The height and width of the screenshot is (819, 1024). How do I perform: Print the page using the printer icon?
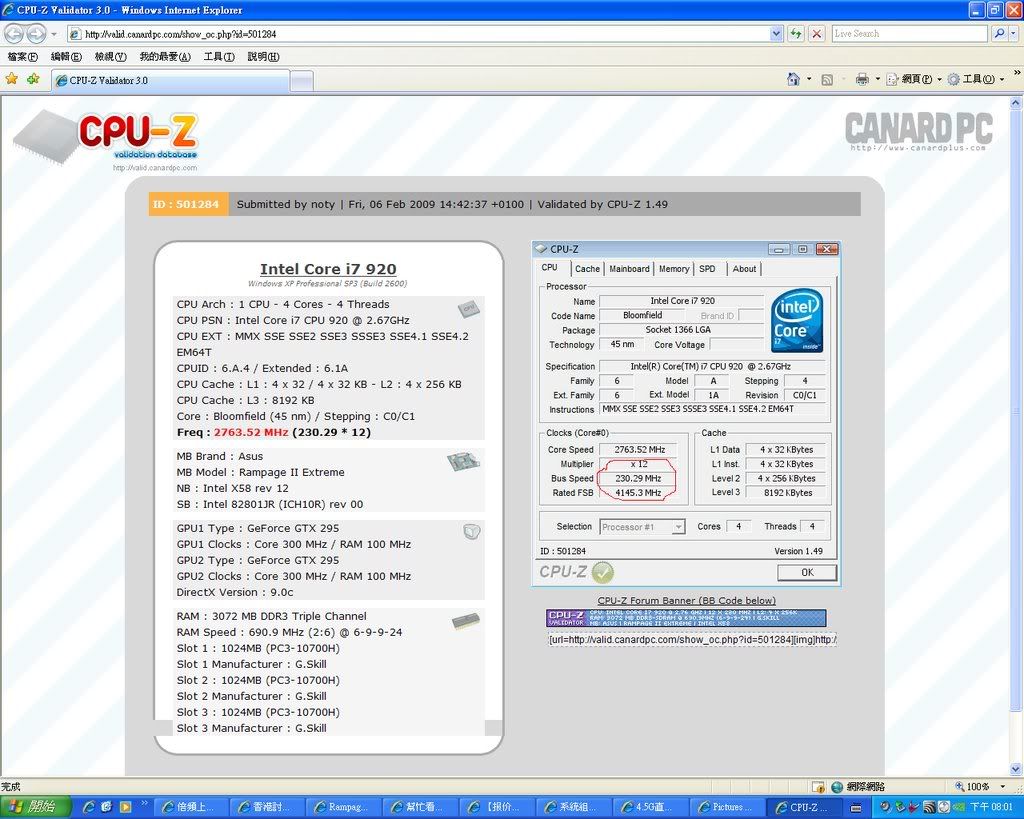[x=862, y=79]
